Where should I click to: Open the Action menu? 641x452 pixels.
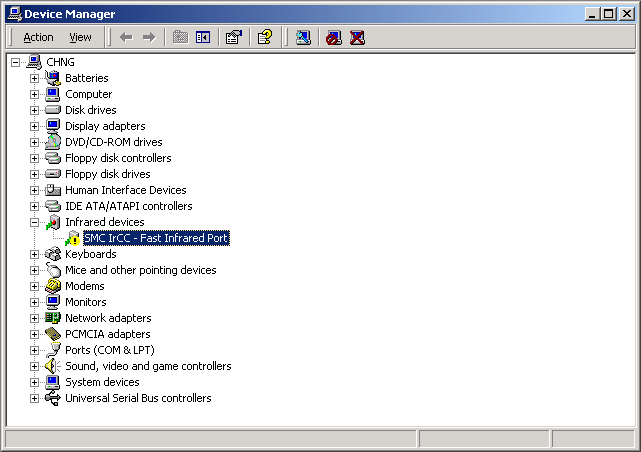click(38, 37)
